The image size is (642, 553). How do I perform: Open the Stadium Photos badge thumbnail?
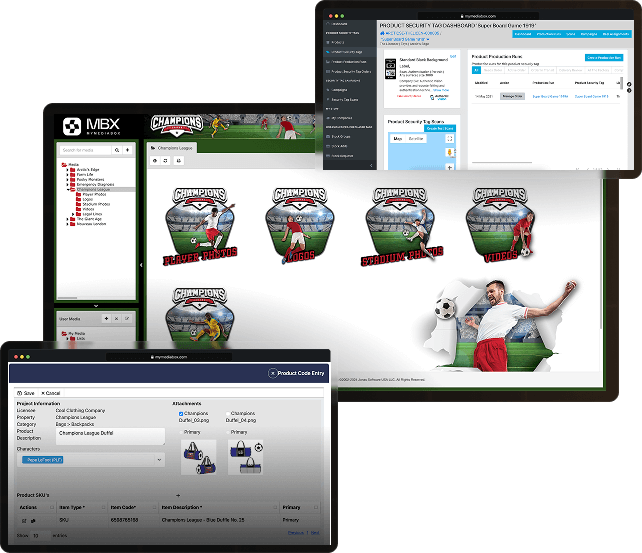click(402, 226)
